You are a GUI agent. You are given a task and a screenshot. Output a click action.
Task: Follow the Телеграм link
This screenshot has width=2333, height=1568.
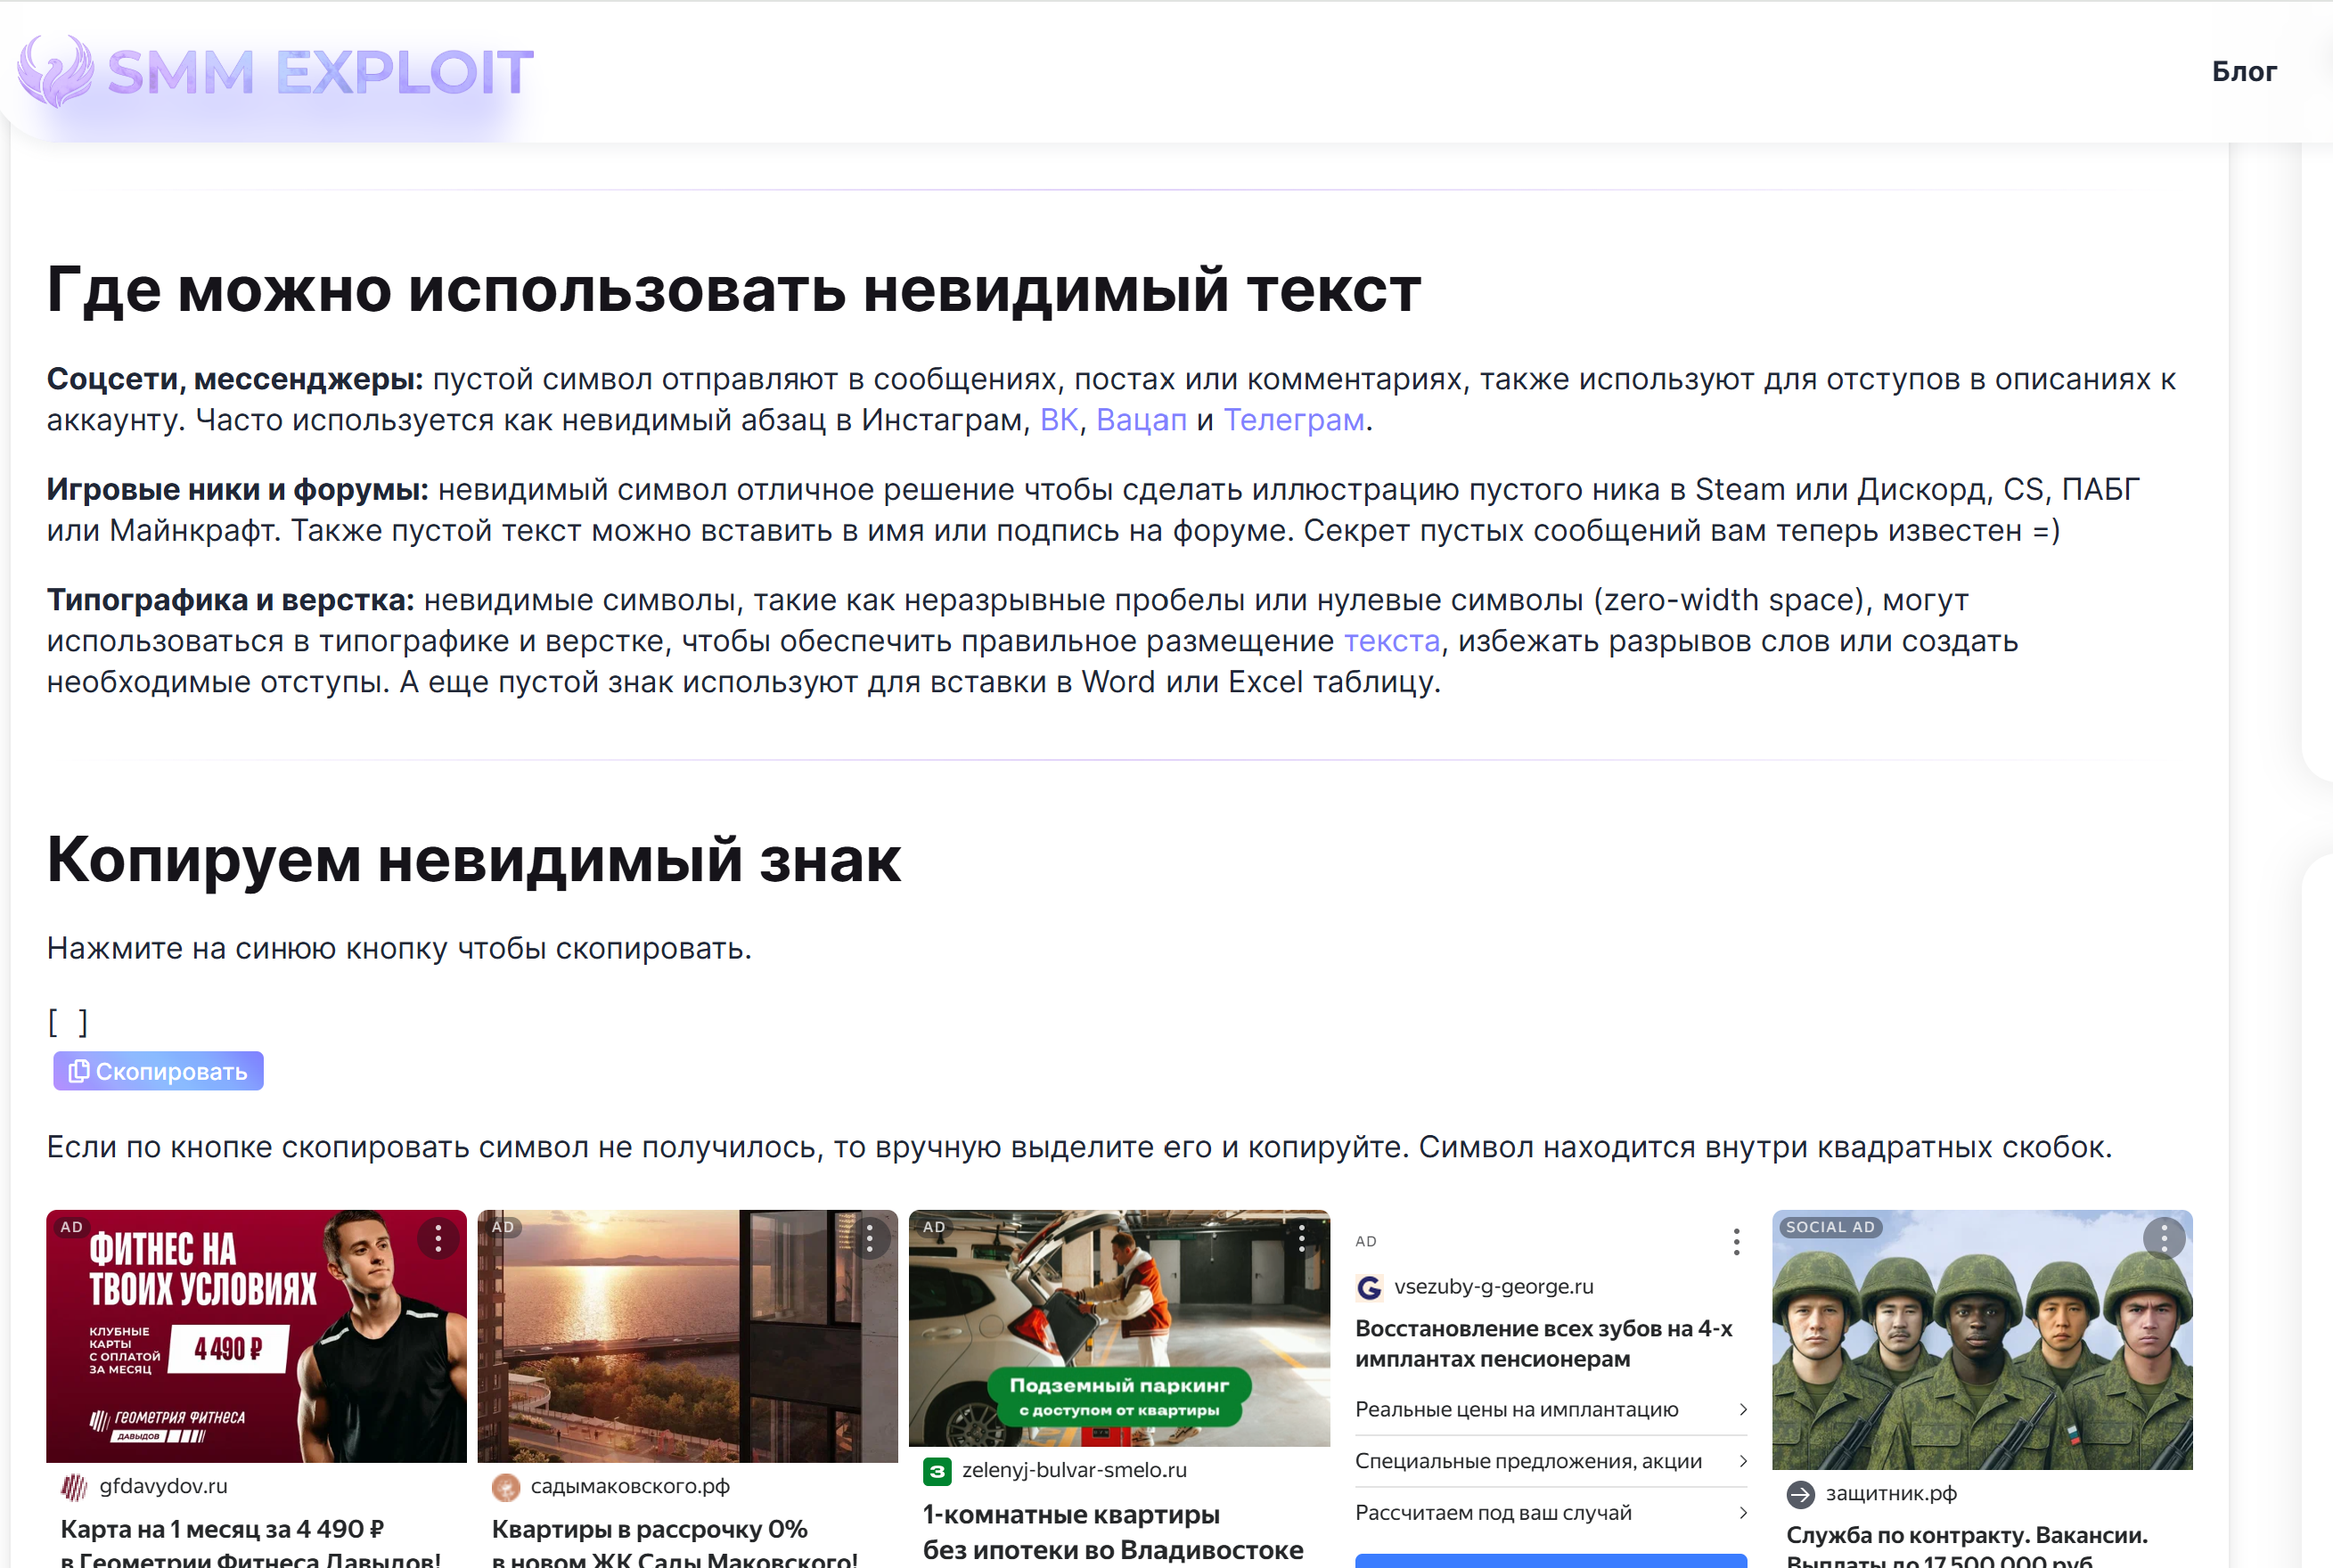coord(1293,420)
